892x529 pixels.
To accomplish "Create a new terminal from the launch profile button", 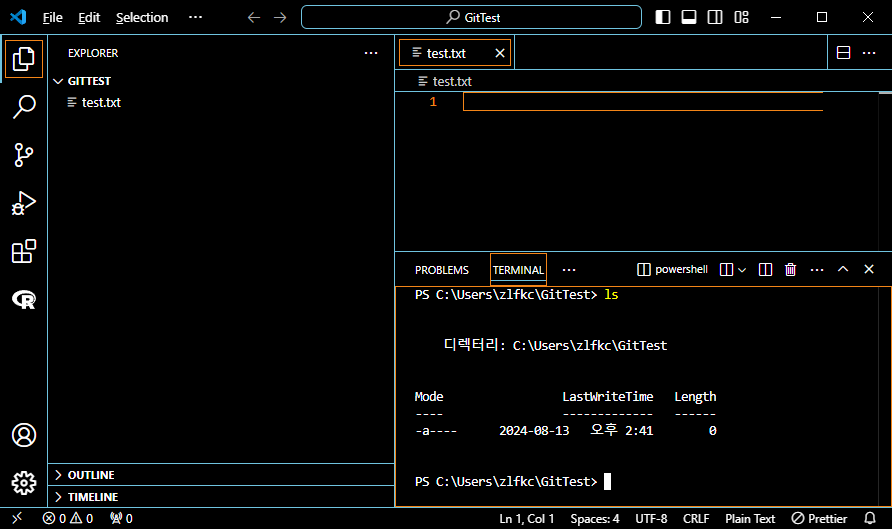I will 726,270.
